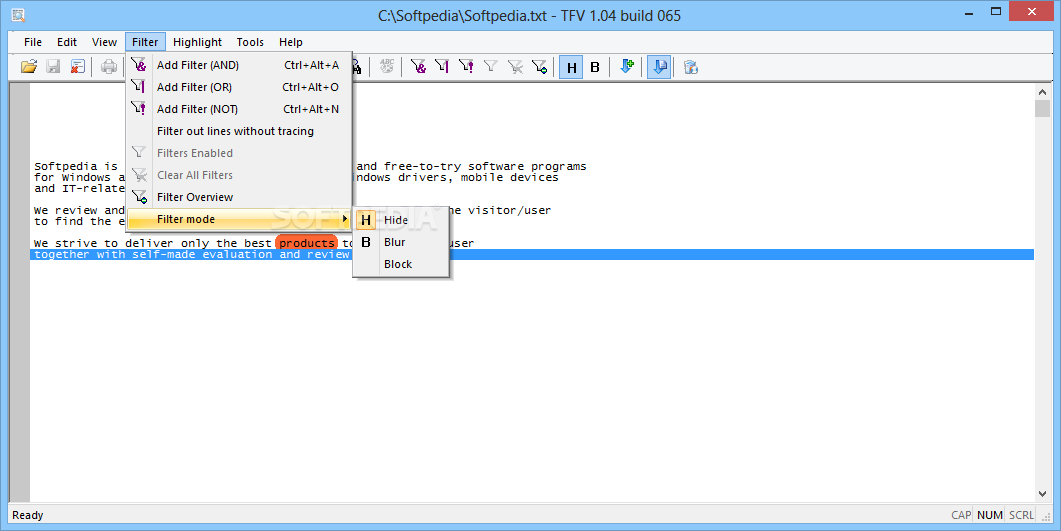This screenshot has width=1061, height=531.
Task: Choose Add Filter (AND) from the menu
Action: click(239, 65)
